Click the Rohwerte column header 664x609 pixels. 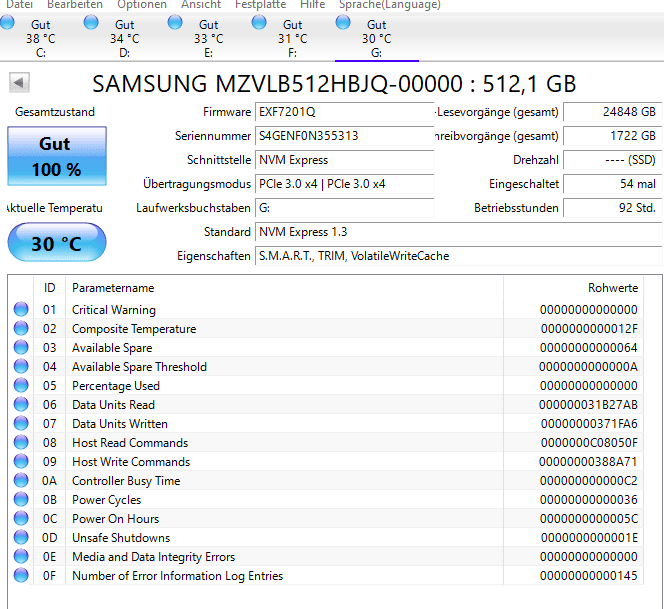(x=573, y=288)
